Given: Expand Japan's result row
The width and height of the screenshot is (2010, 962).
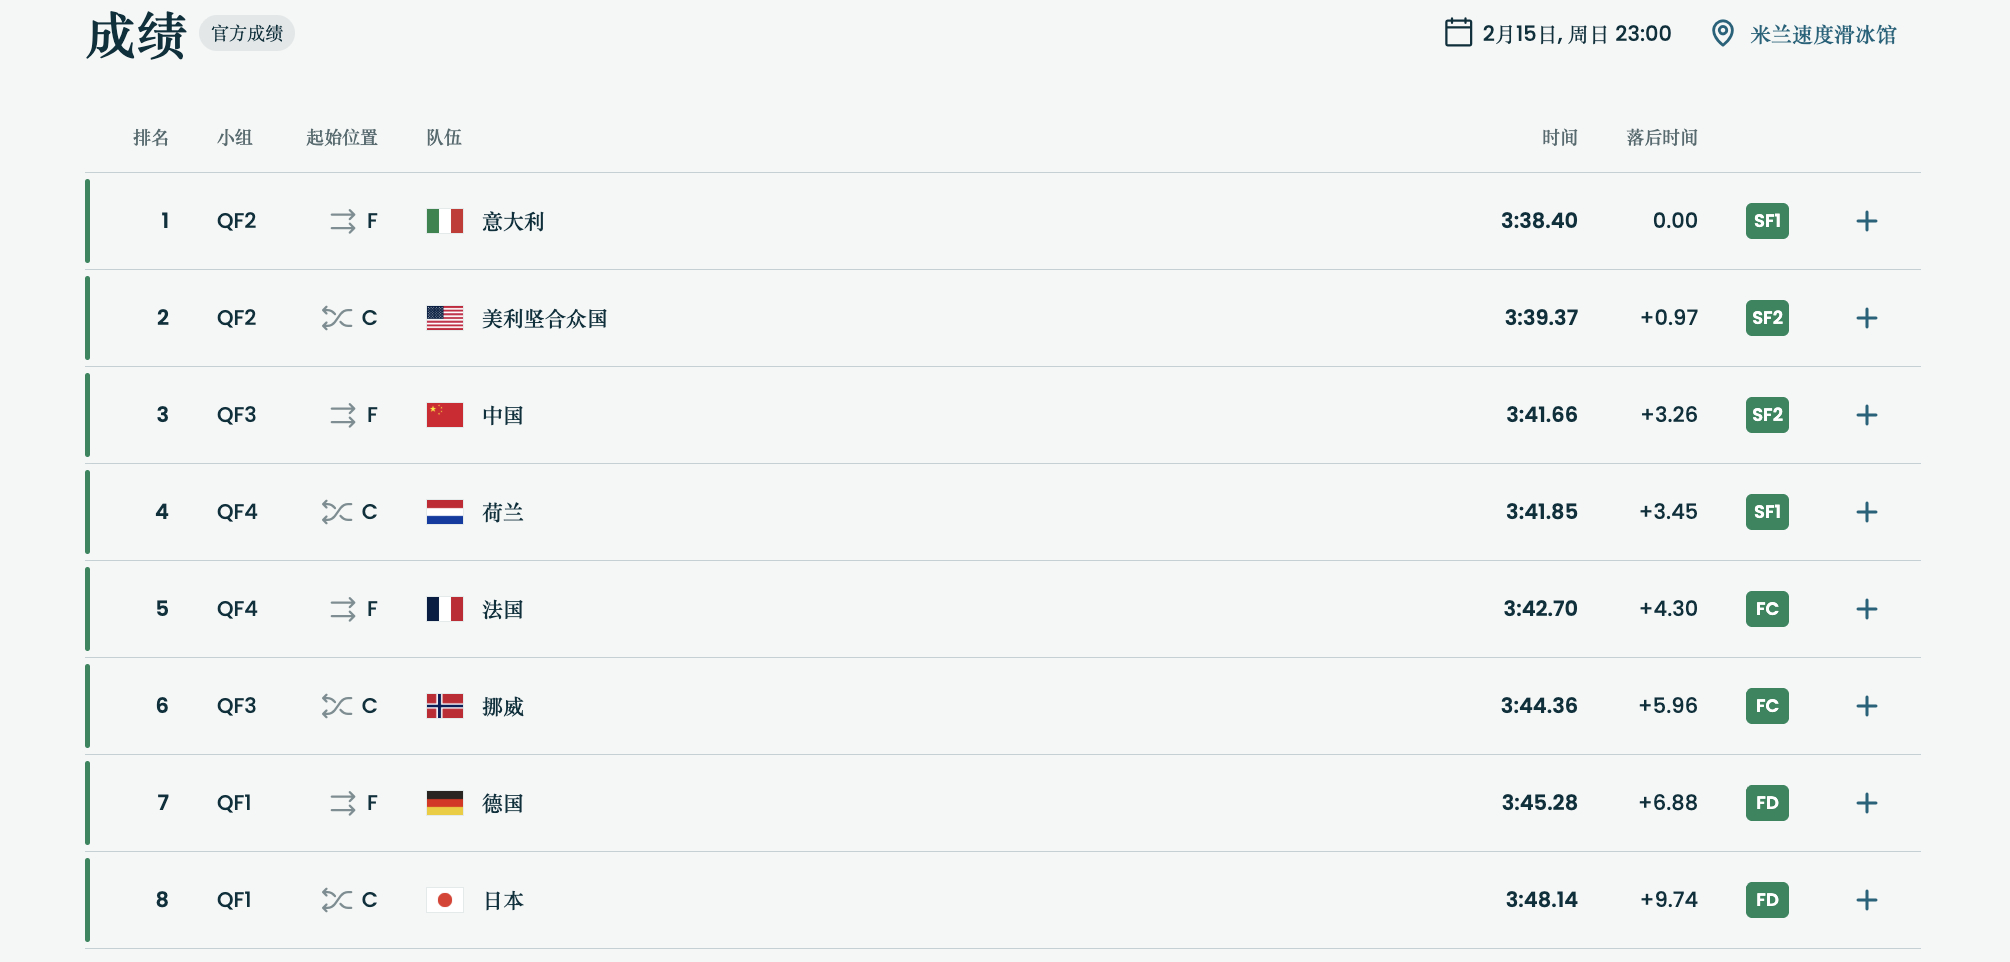Looking at the screenshot, I should pyautogui.click(x=1866, y=900).
